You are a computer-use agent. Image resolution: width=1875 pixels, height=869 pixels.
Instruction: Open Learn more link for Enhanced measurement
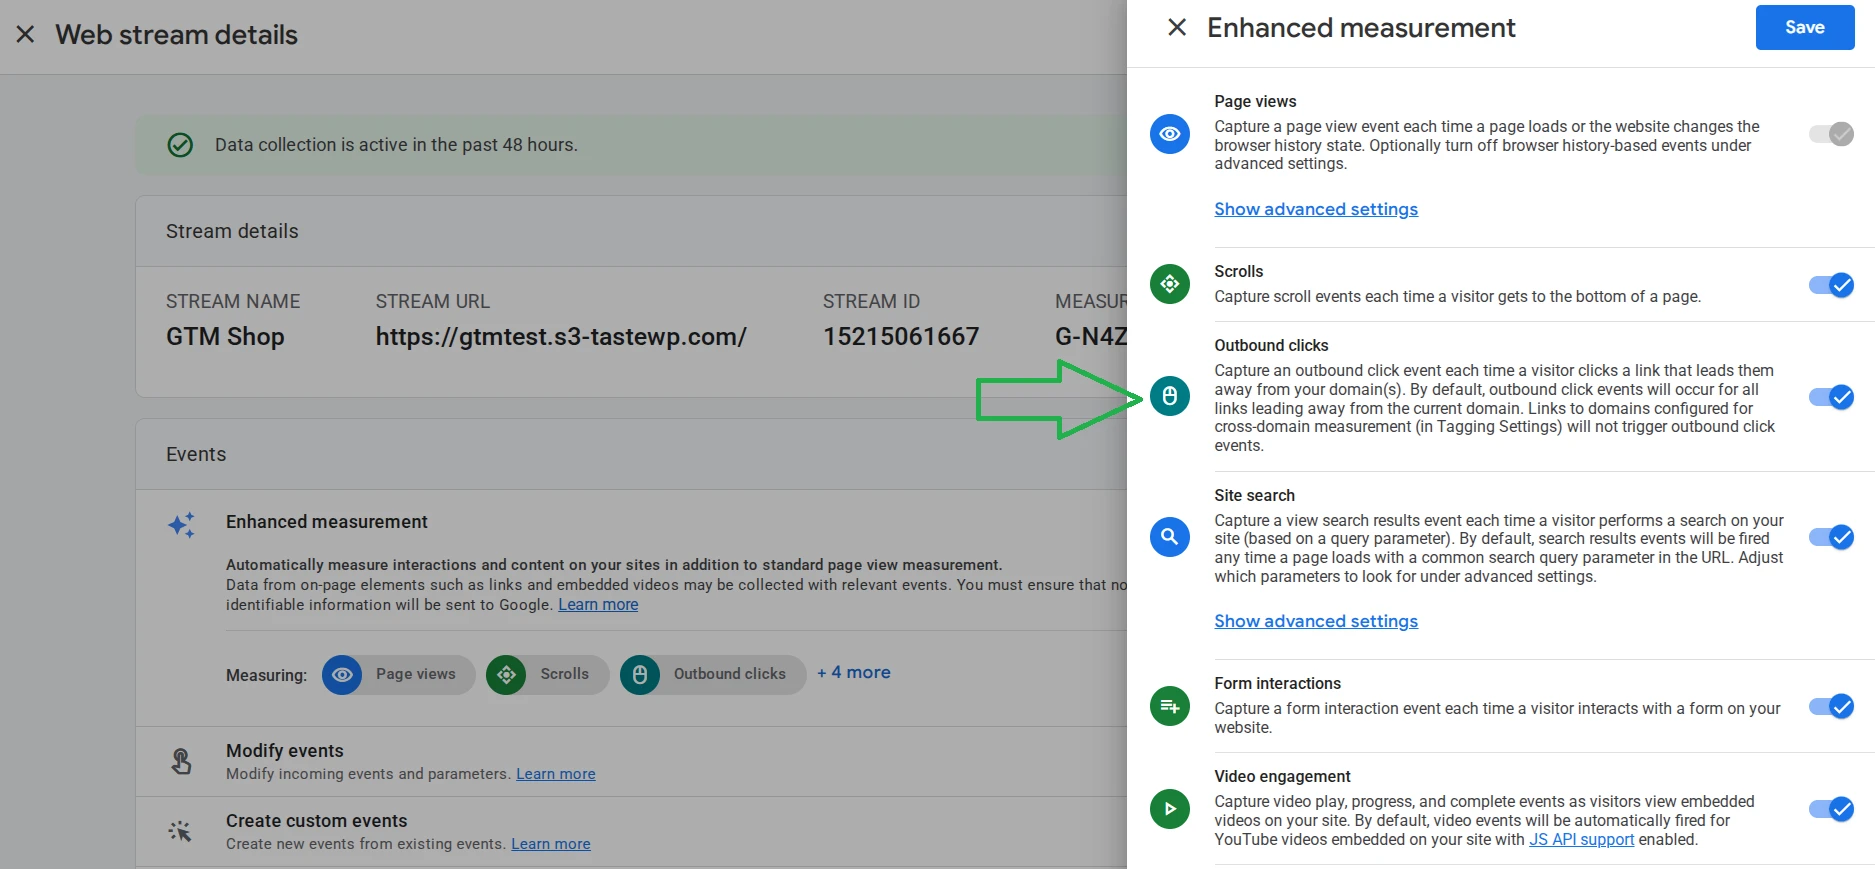pyautogui.click(x=598, y=605)
